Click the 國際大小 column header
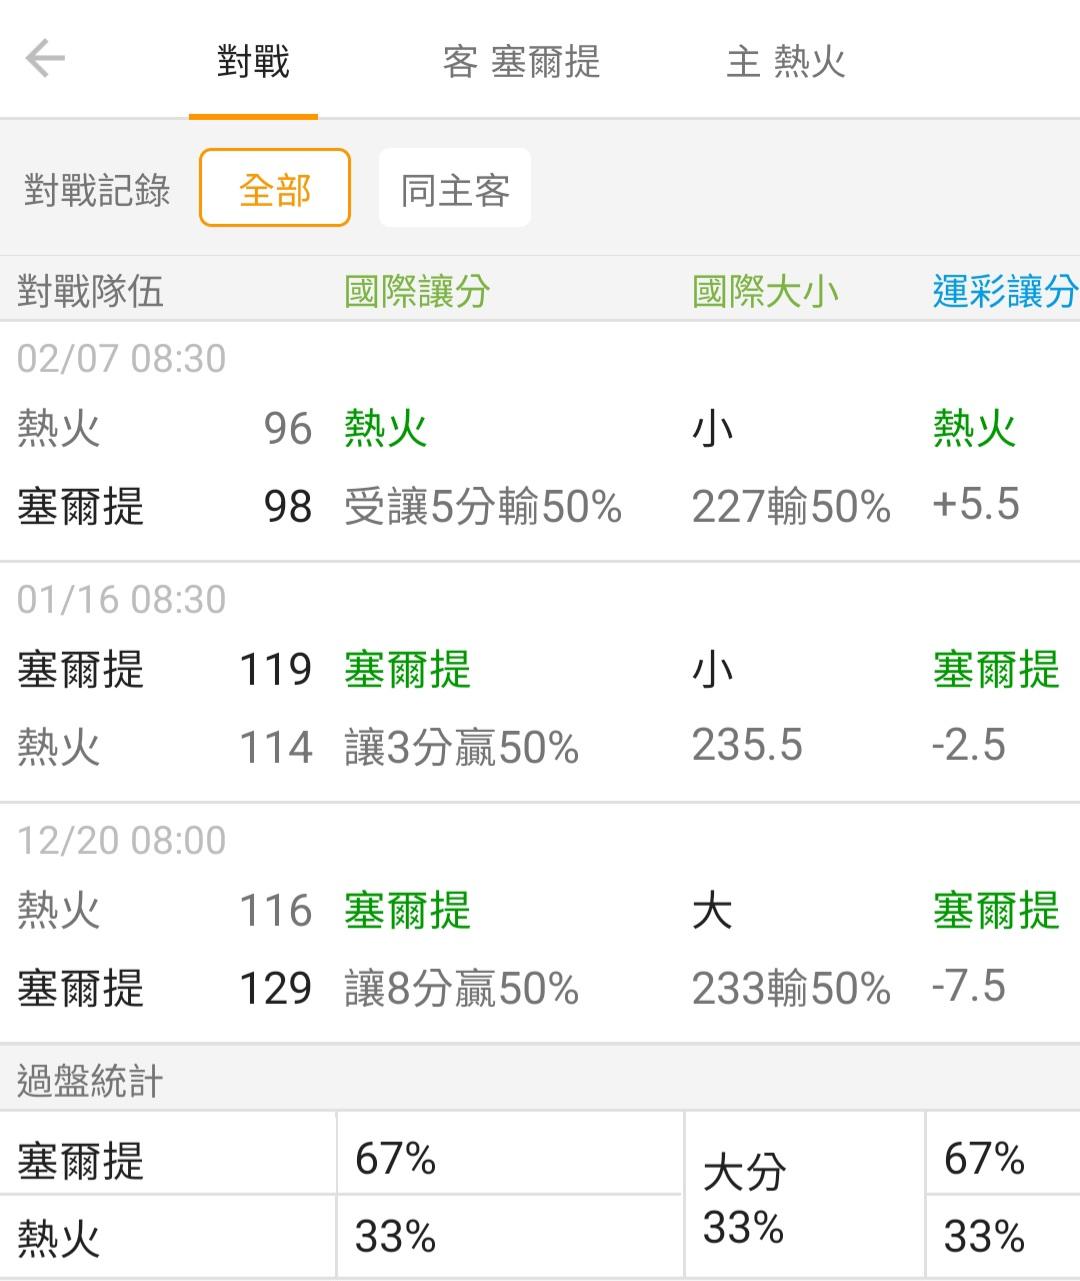The height and width of the screenshot is (1281, 1080). pyautogui.click(x=765, y=291)
